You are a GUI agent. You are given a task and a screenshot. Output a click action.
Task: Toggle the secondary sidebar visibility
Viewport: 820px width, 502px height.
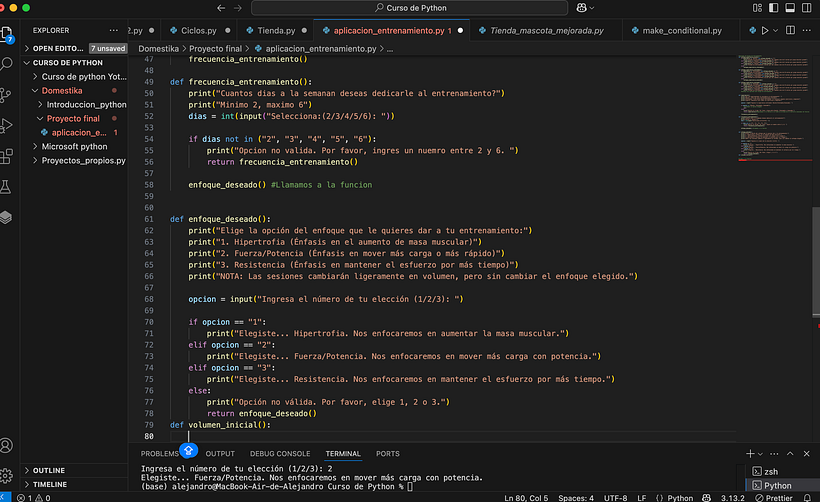click(x=807, y=8)
